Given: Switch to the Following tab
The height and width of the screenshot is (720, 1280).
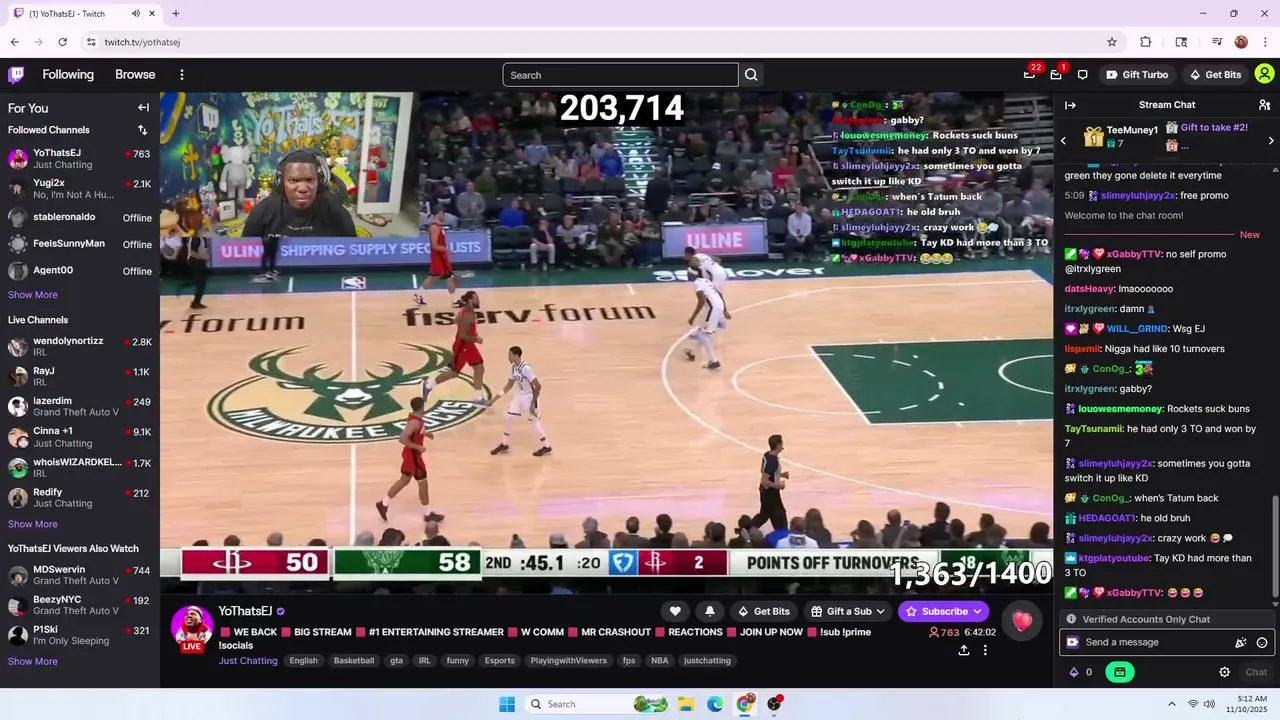Looking at the screenshot, I should point(68,75).
